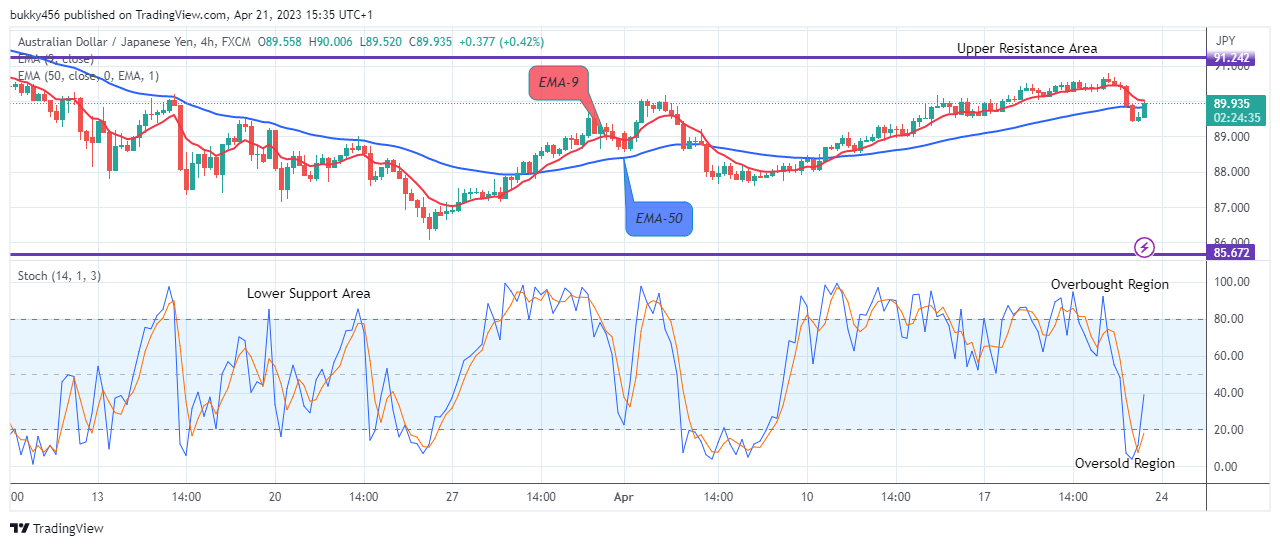Click the 60.00 level on stochastic axis

tap(1230, 356)
